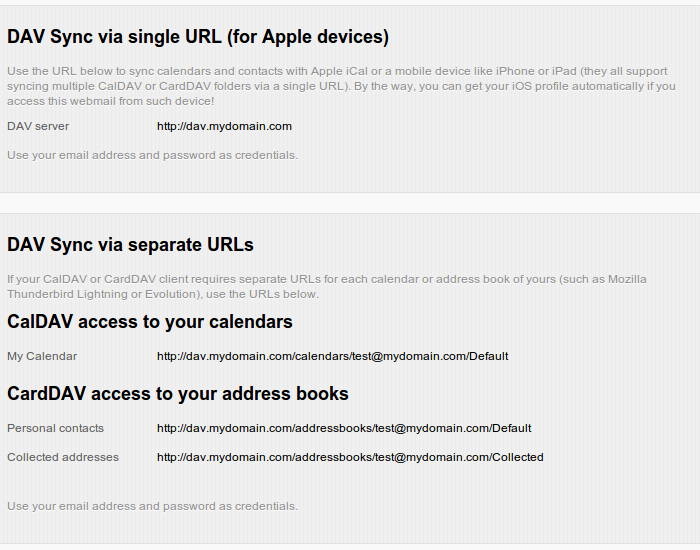Select the My Calendar CalDAV URL
The image size is (700, 550).
click(332, 356)
